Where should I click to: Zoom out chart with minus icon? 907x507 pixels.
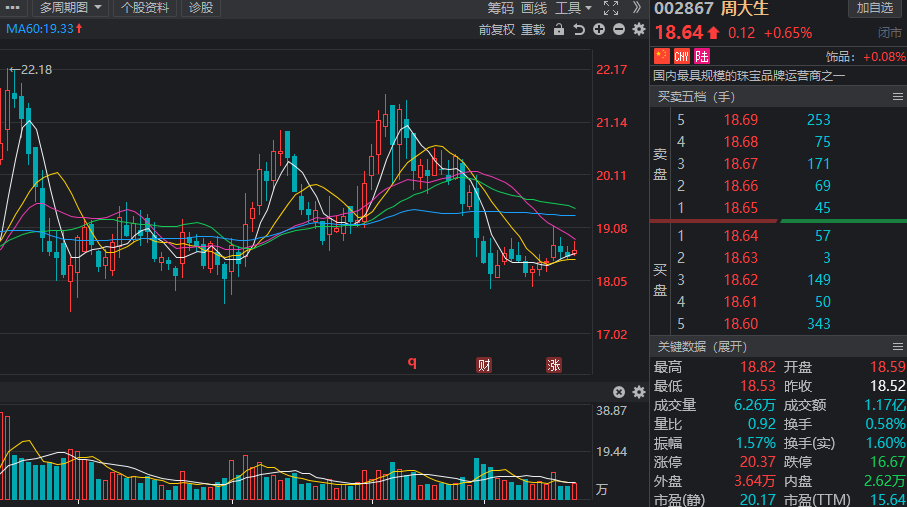(x=619, y=30)
